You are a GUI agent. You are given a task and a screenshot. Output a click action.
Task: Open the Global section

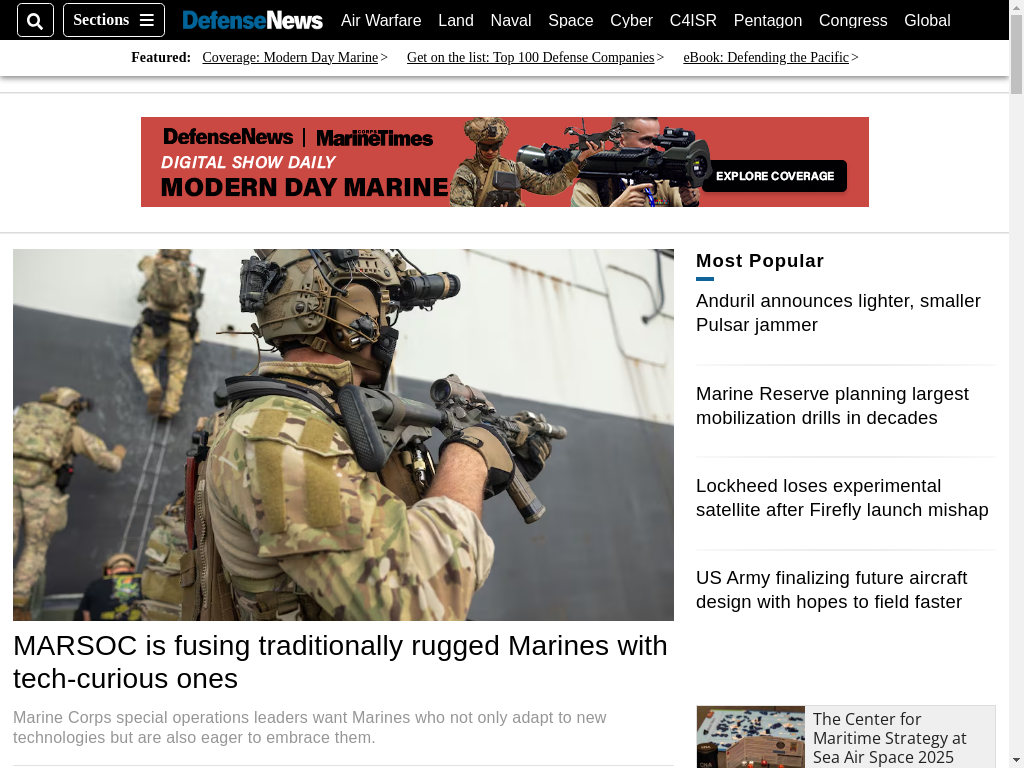(x=927, y=20)
